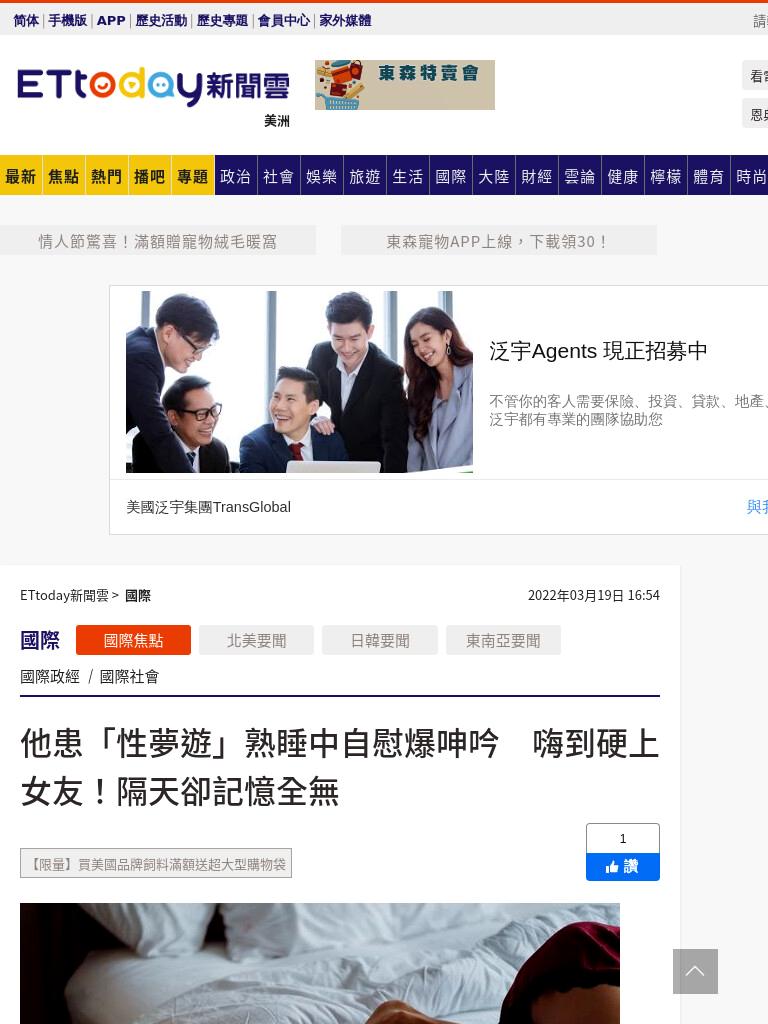768x1024 pixels.
Task: Open the 國際 tab in navigation bar
Action: point(451,176)
